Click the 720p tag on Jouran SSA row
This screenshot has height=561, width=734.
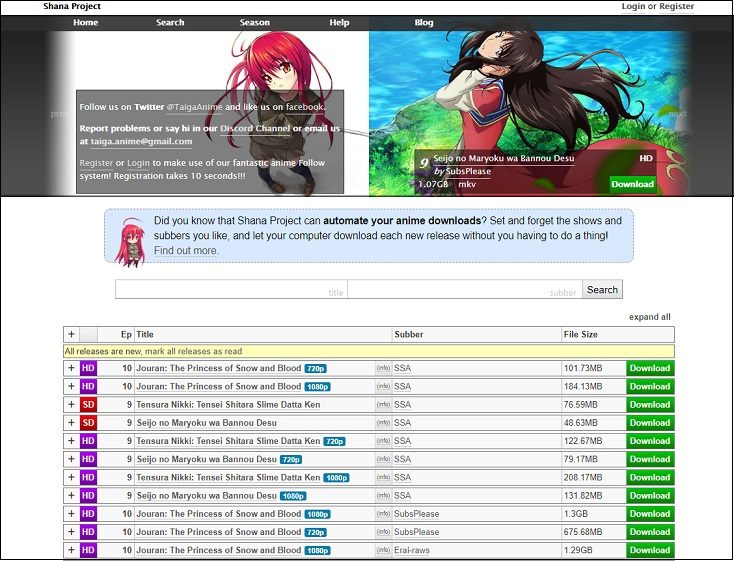point(316,369)
